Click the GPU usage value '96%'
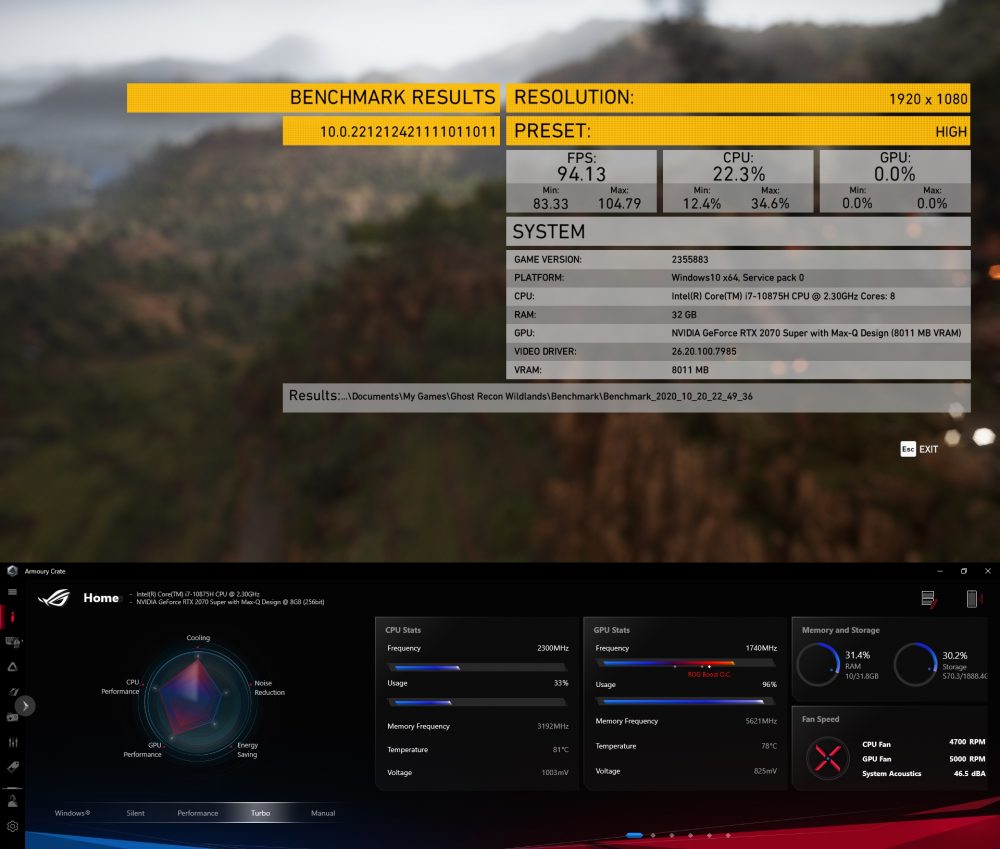 coord(769,684)
